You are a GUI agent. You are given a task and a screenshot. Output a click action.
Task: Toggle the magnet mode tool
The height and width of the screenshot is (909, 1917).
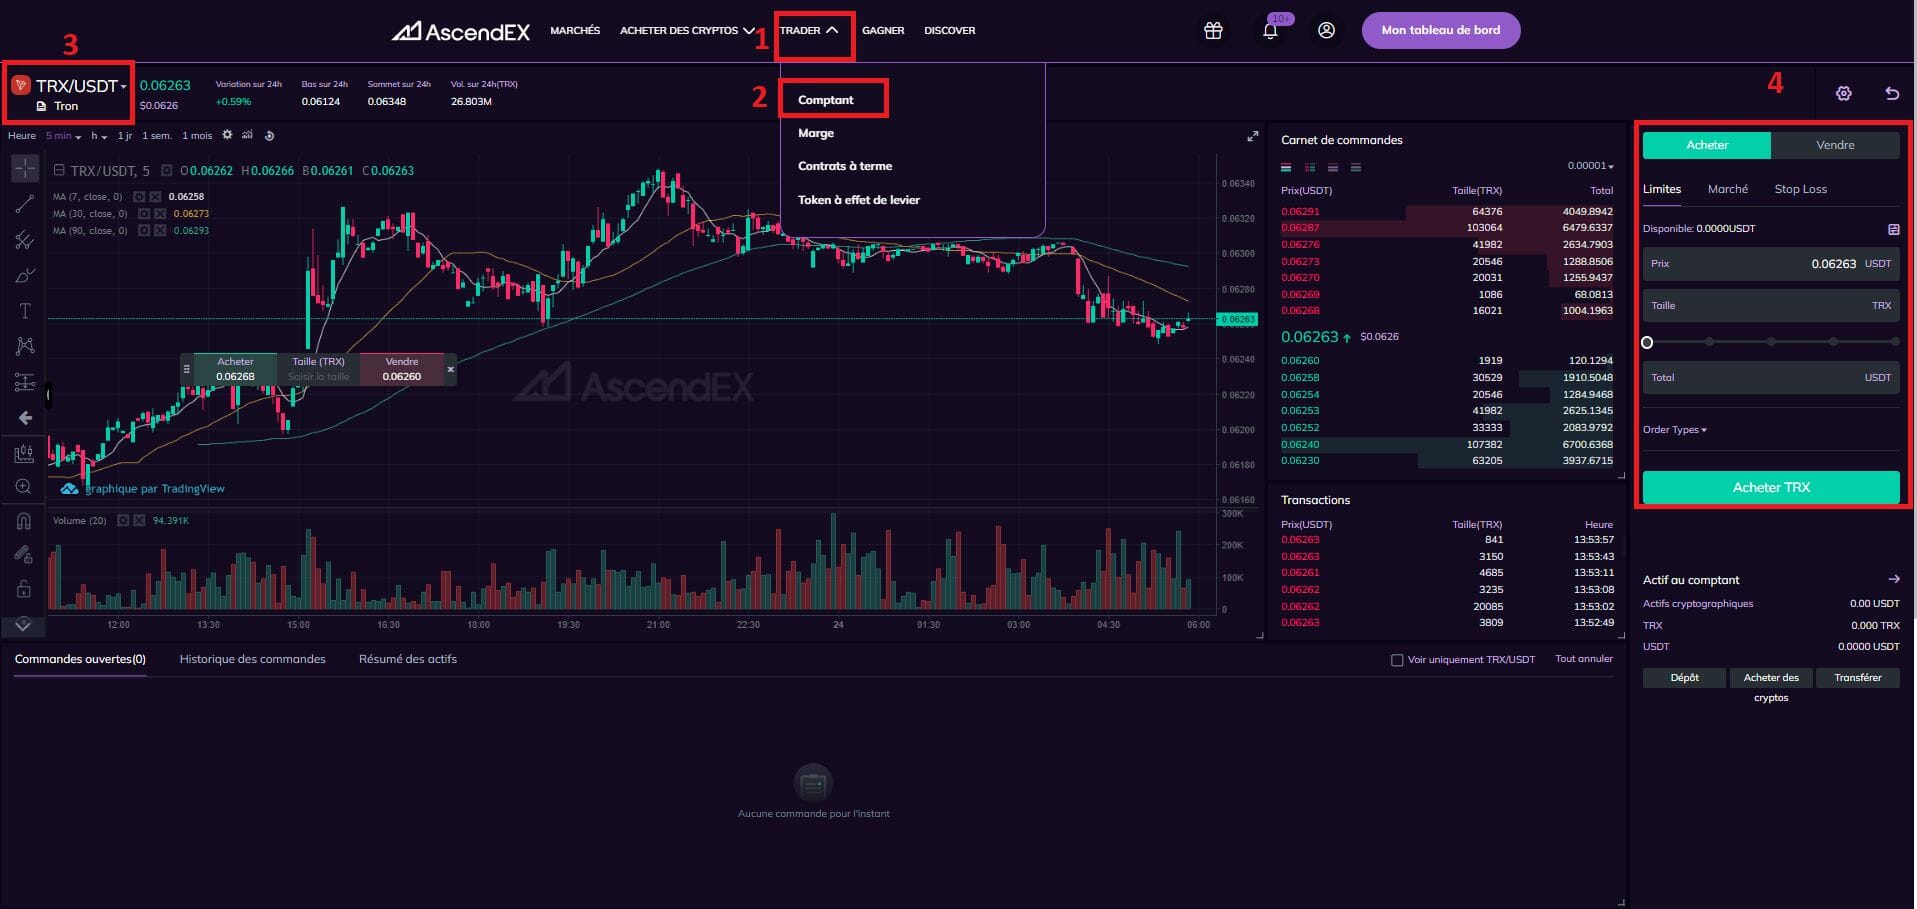pos(24,521)
